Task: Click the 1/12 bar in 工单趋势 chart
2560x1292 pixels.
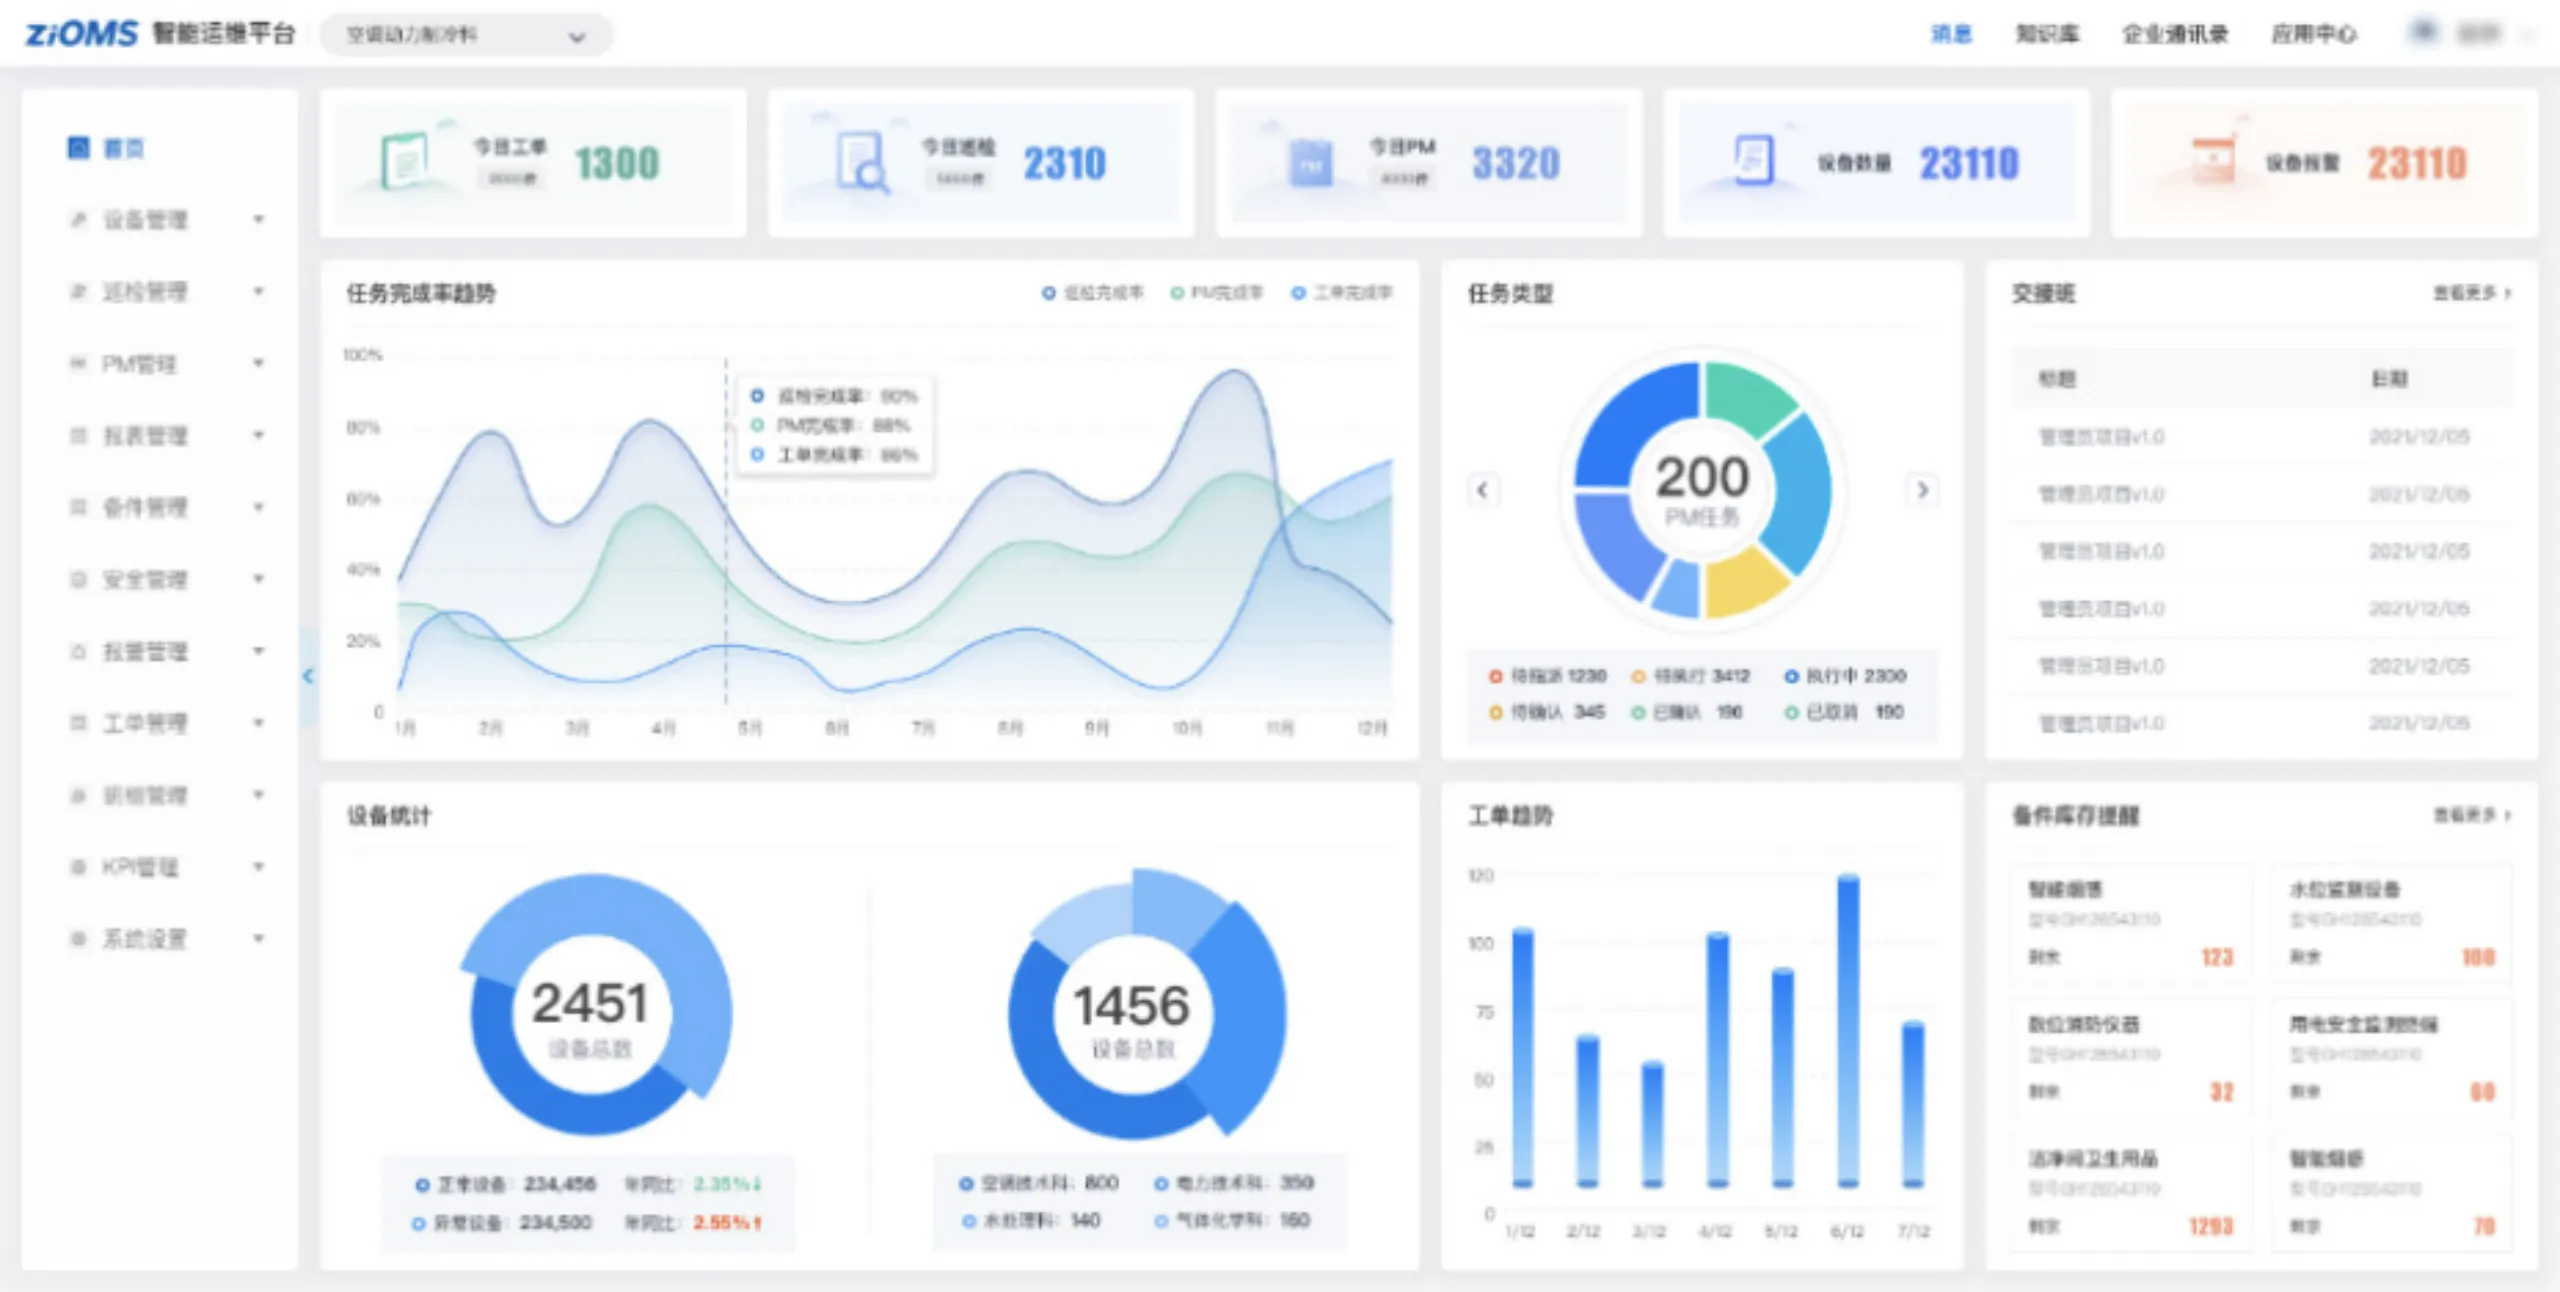Action: (x=1523, y=1058)
